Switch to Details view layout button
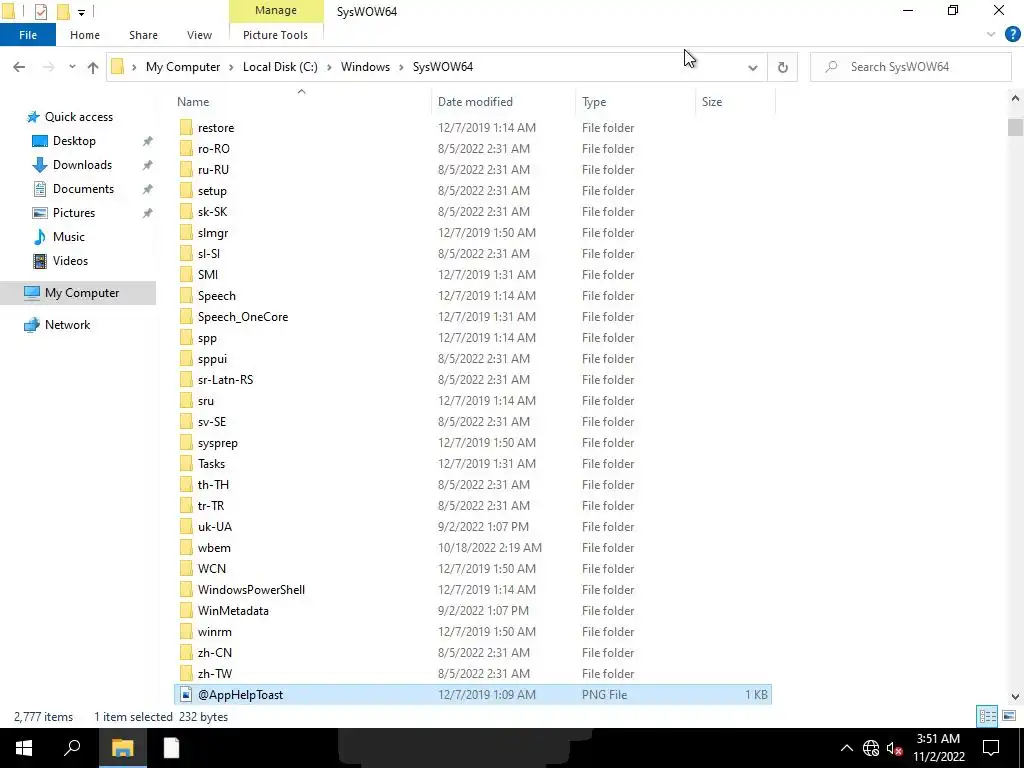Image resolution: width=1024 pixels, height=768 pixels. pos(987,716)
